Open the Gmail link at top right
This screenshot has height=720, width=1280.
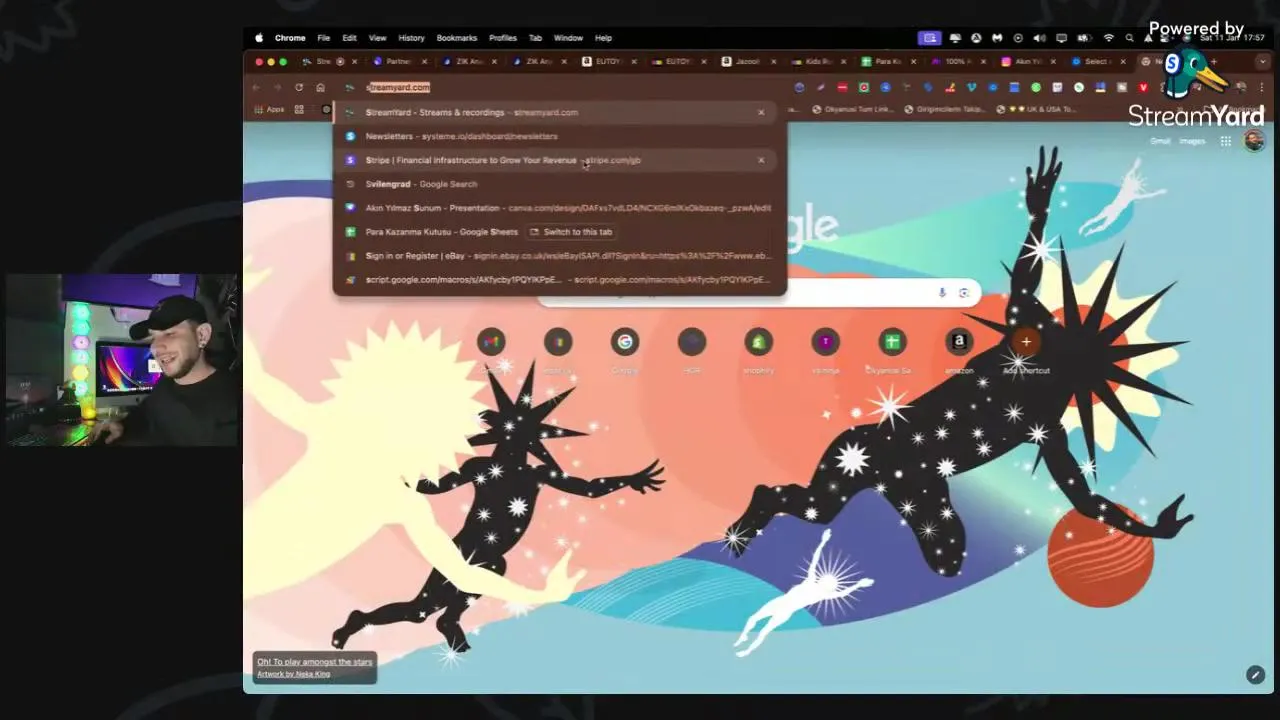point(1160,141)
